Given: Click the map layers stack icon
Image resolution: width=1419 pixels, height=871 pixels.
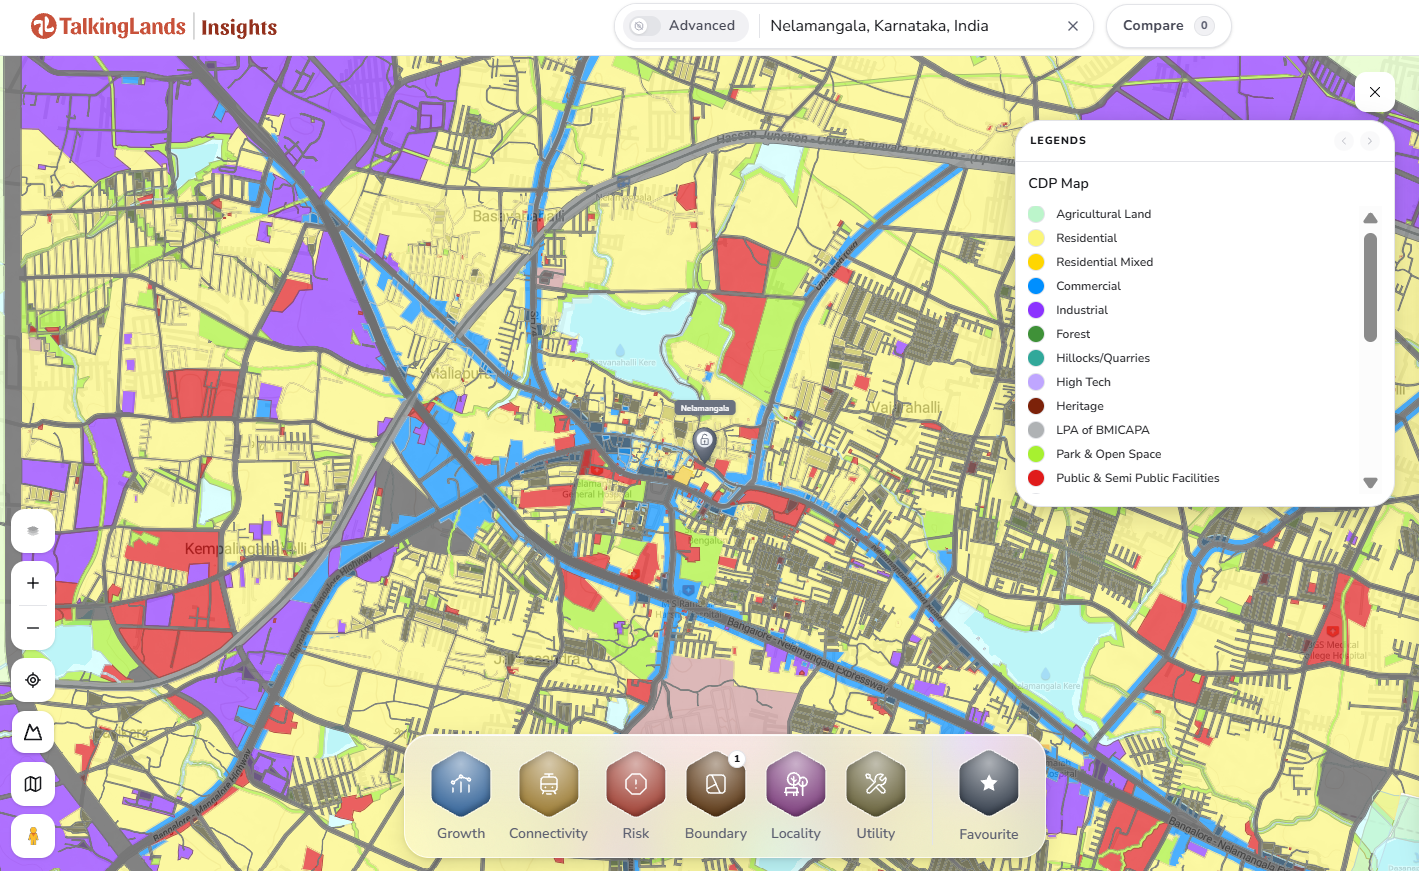Looking at the screenshot, I should (x=33, y=531).
